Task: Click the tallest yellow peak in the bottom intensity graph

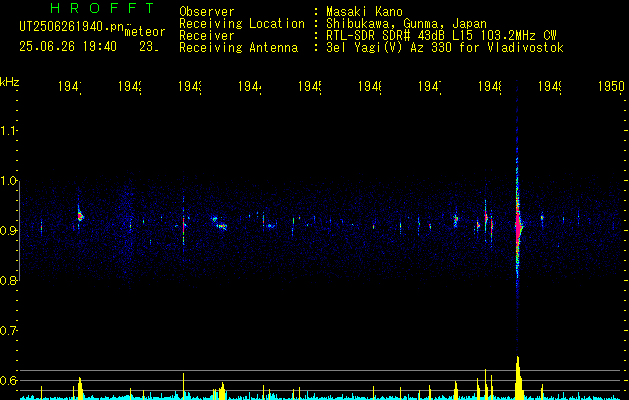Action: pos(518,377)
